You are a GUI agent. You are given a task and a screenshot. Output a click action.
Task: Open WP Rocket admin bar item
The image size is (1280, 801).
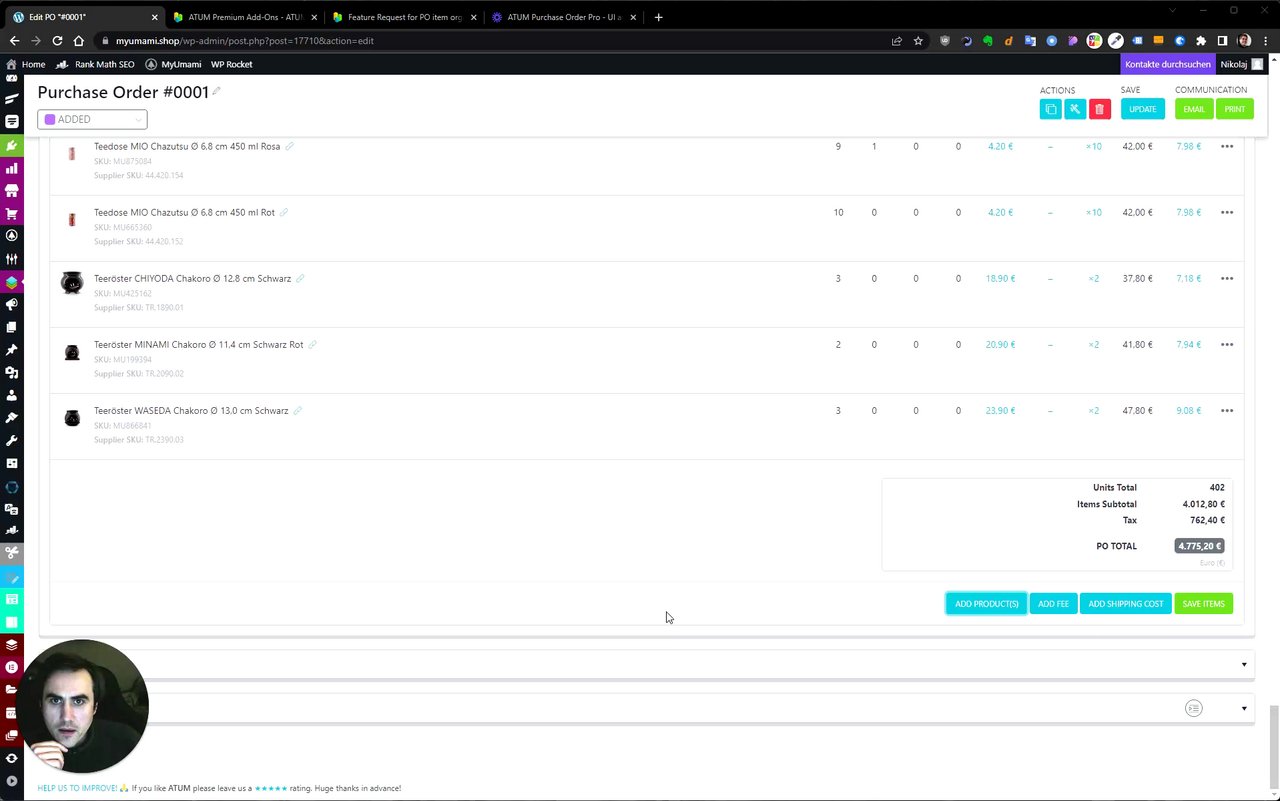coord(231,64)
